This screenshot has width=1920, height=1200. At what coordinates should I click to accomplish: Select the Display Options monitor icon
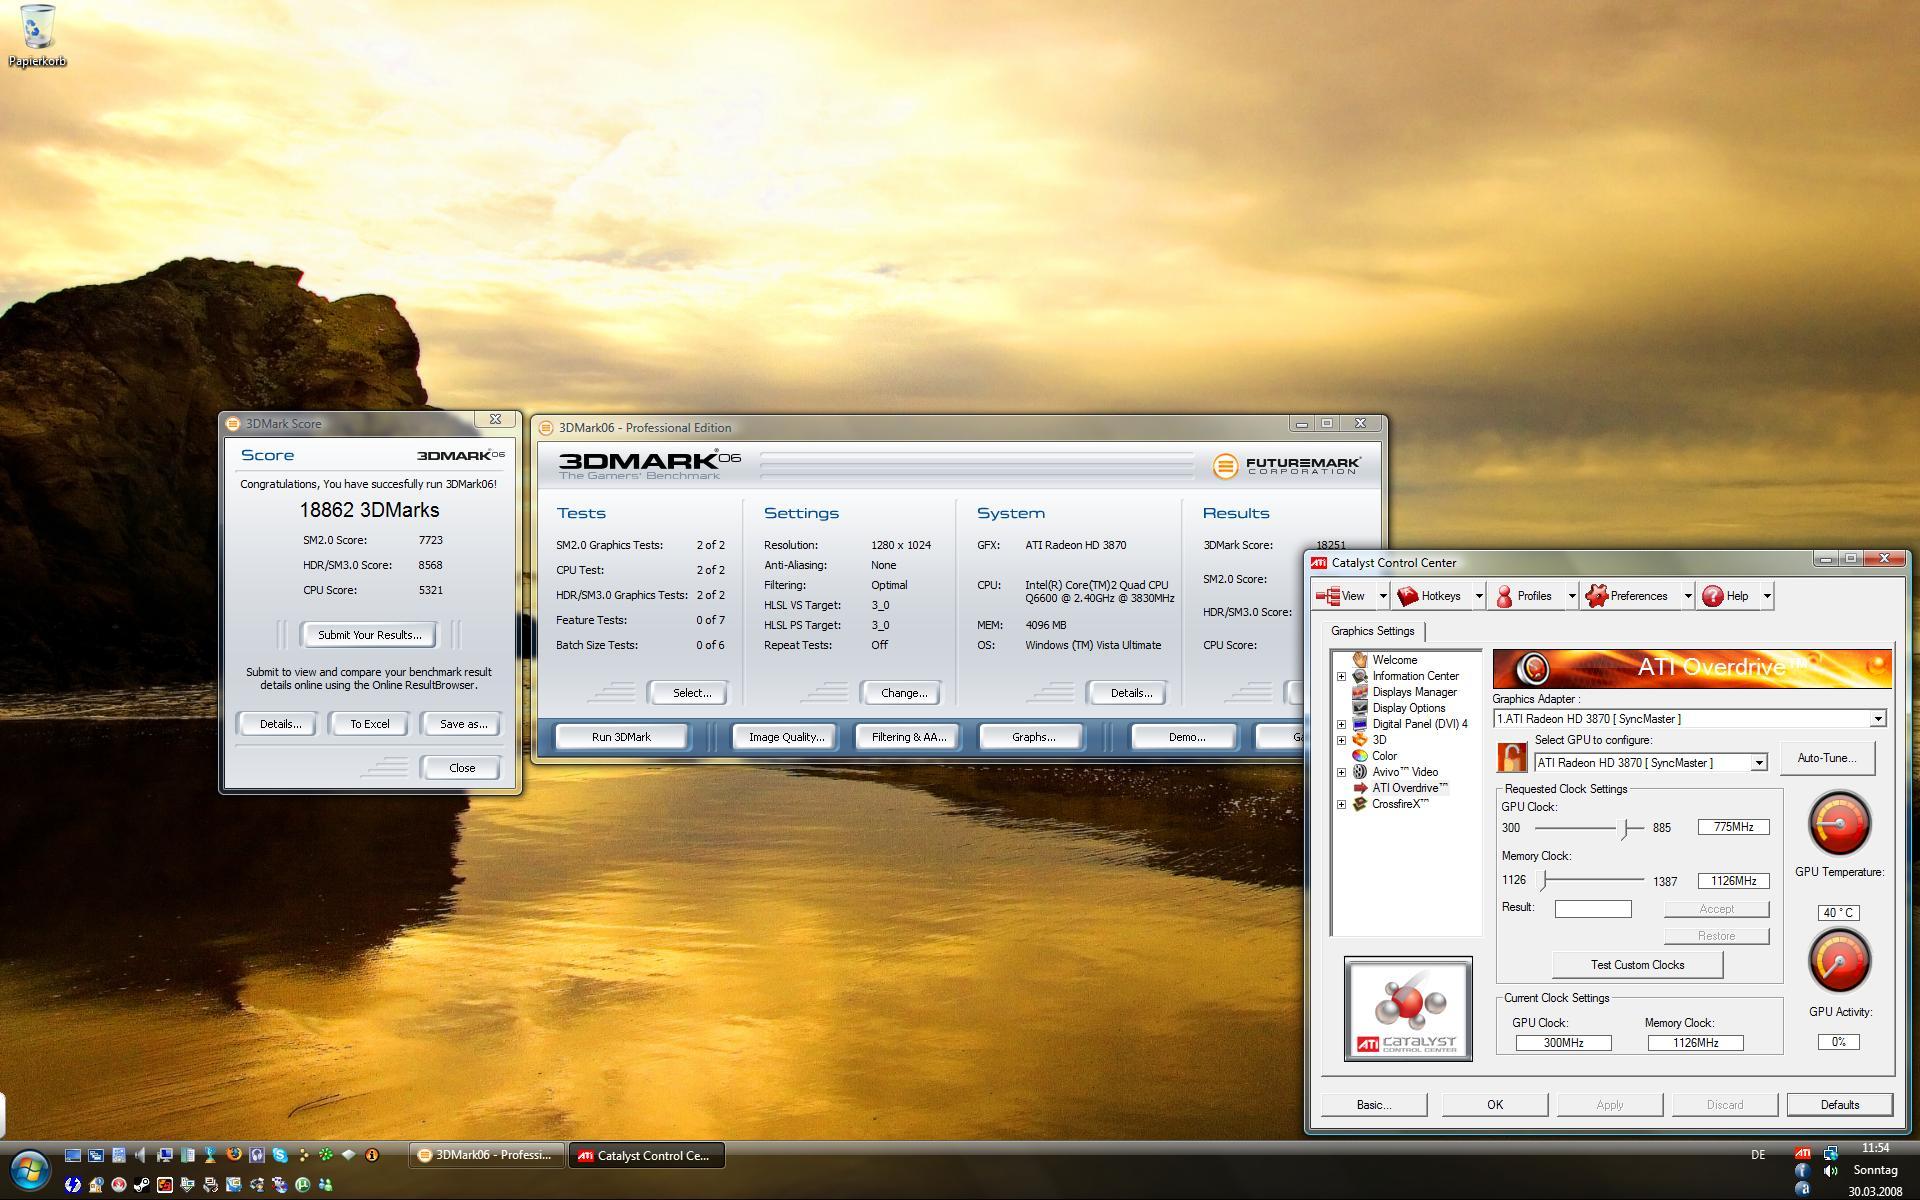1360,708
